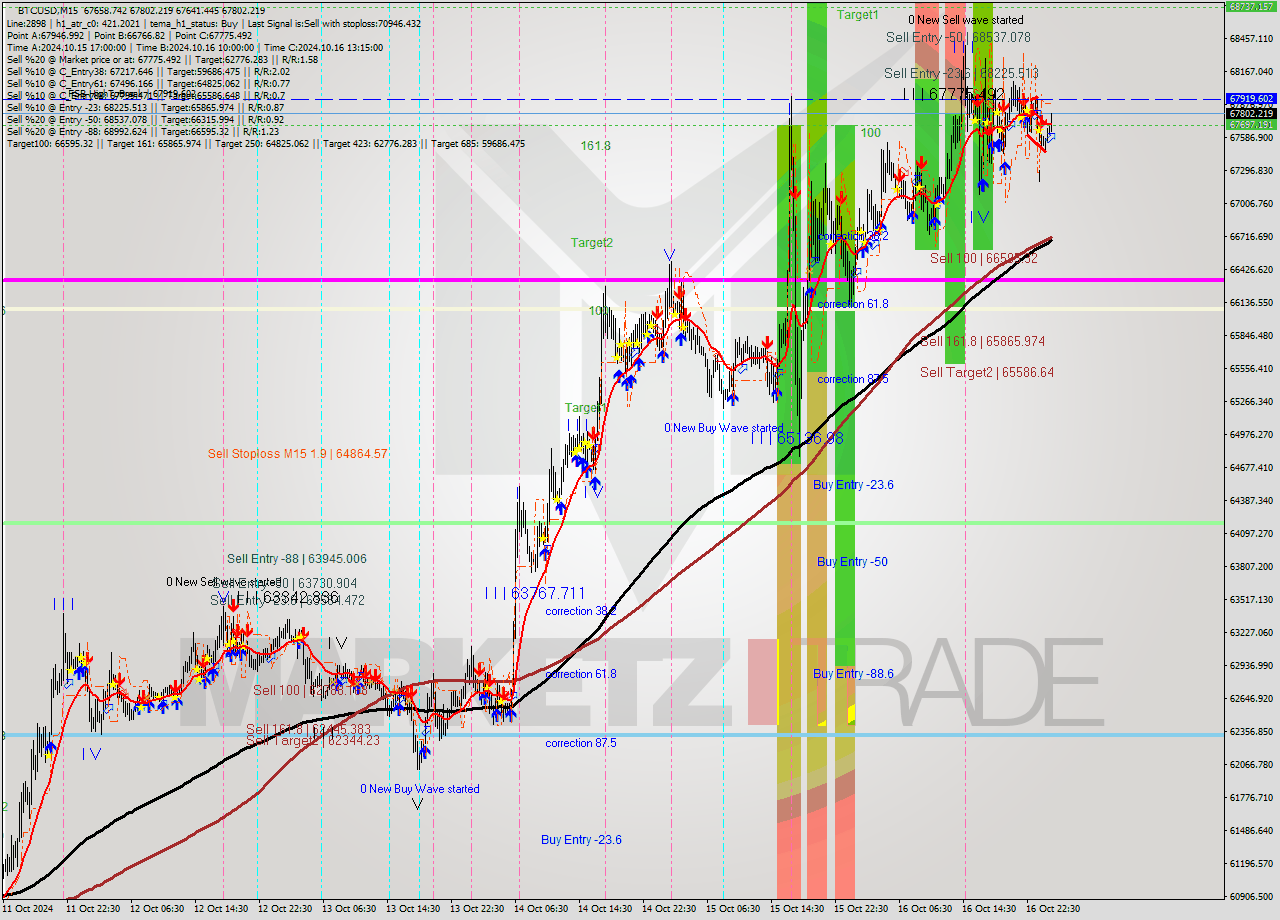The width and height of the screenshot is (1280, 920).
Task: Select the 'Sell 161.8 | 65865.974' label
Action: pyautogui.click(x=982, y=342)
